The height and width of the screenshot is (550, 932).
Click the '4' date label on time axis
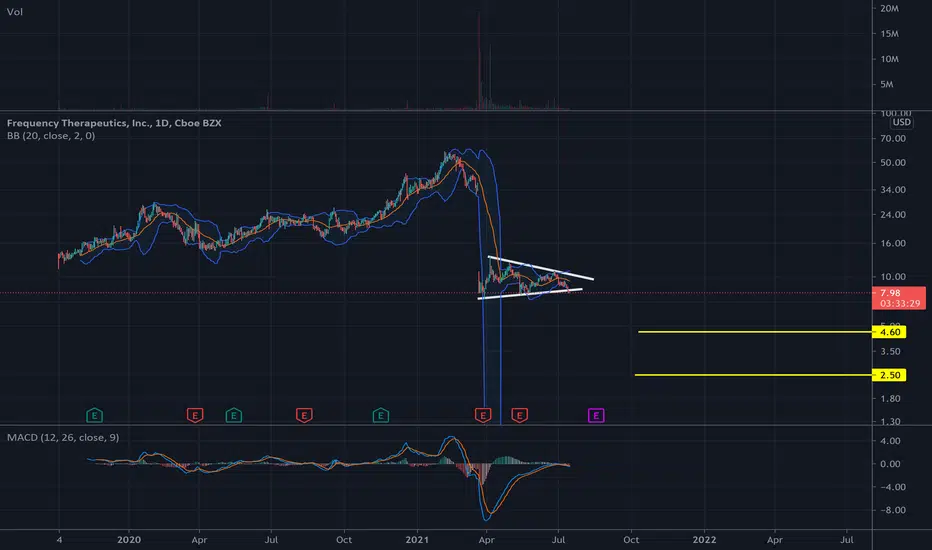[x=59, y=540]
